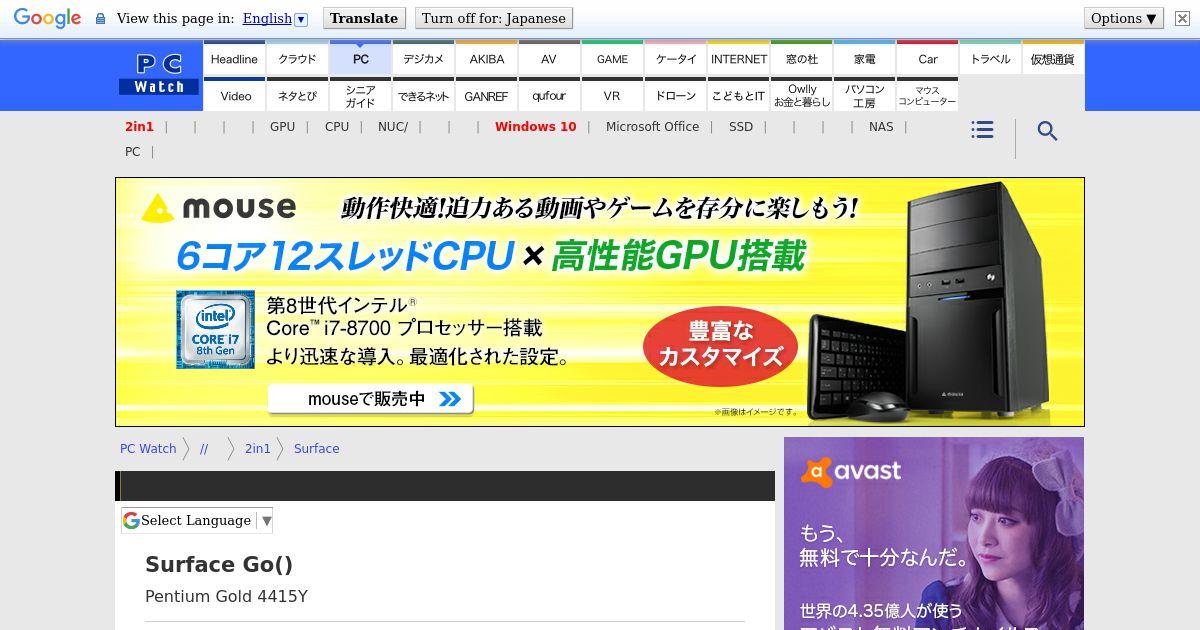Viewport: 1200px width, 630px height.
Task: Click the 2in1 topic link
Action: pos(139,126)
